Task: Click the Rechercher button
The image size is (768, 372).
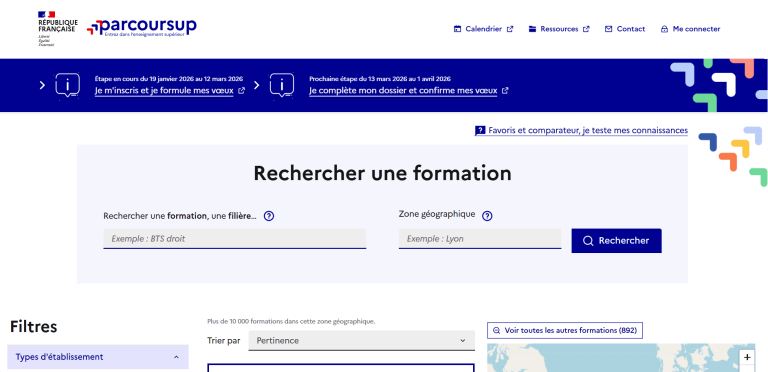Action: tap(616, 241)
